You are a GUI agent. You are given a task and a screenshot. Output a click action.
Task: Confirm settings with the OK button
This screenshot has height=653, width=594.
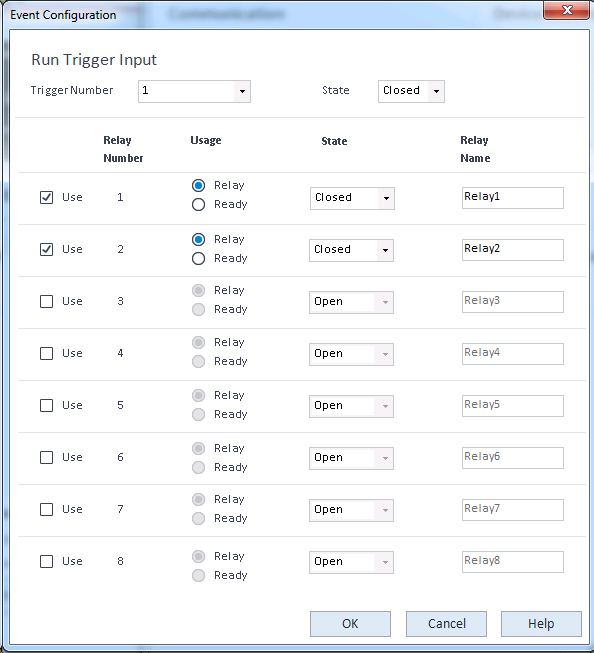[350, 624]
